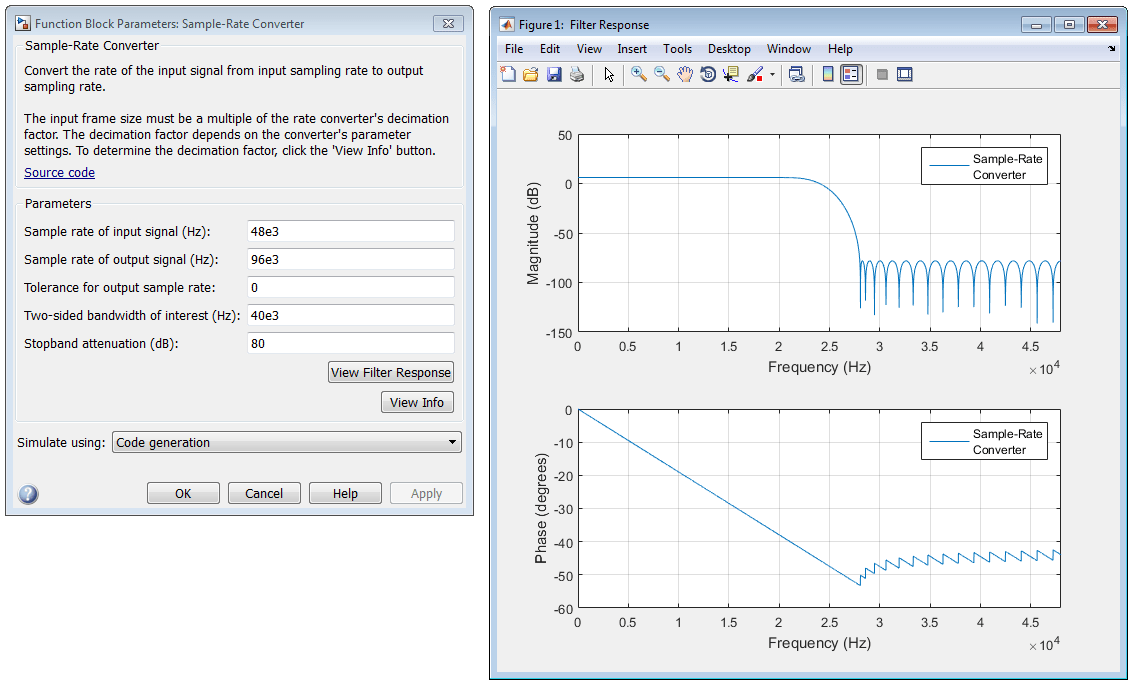Expand the toolbar dock arrow at menu bar end

point(1111,49)
